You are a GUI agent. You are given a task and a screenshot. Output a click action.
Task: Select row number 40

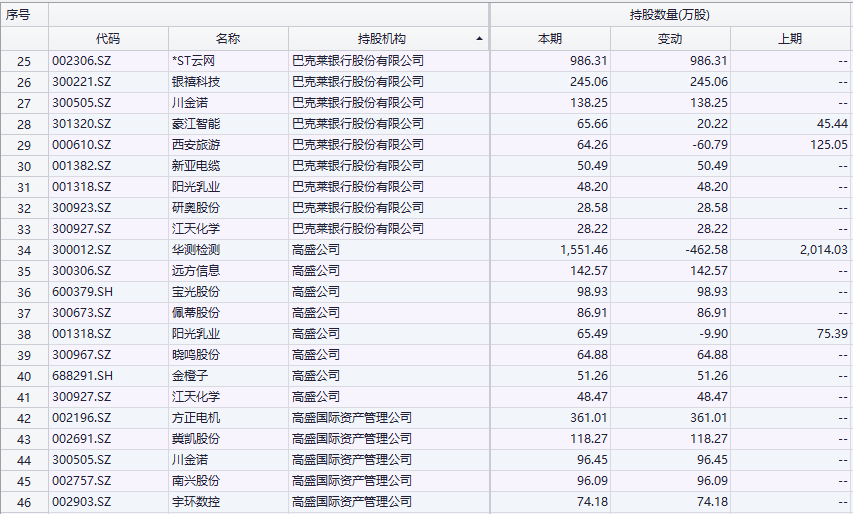[x=24, y=376]
